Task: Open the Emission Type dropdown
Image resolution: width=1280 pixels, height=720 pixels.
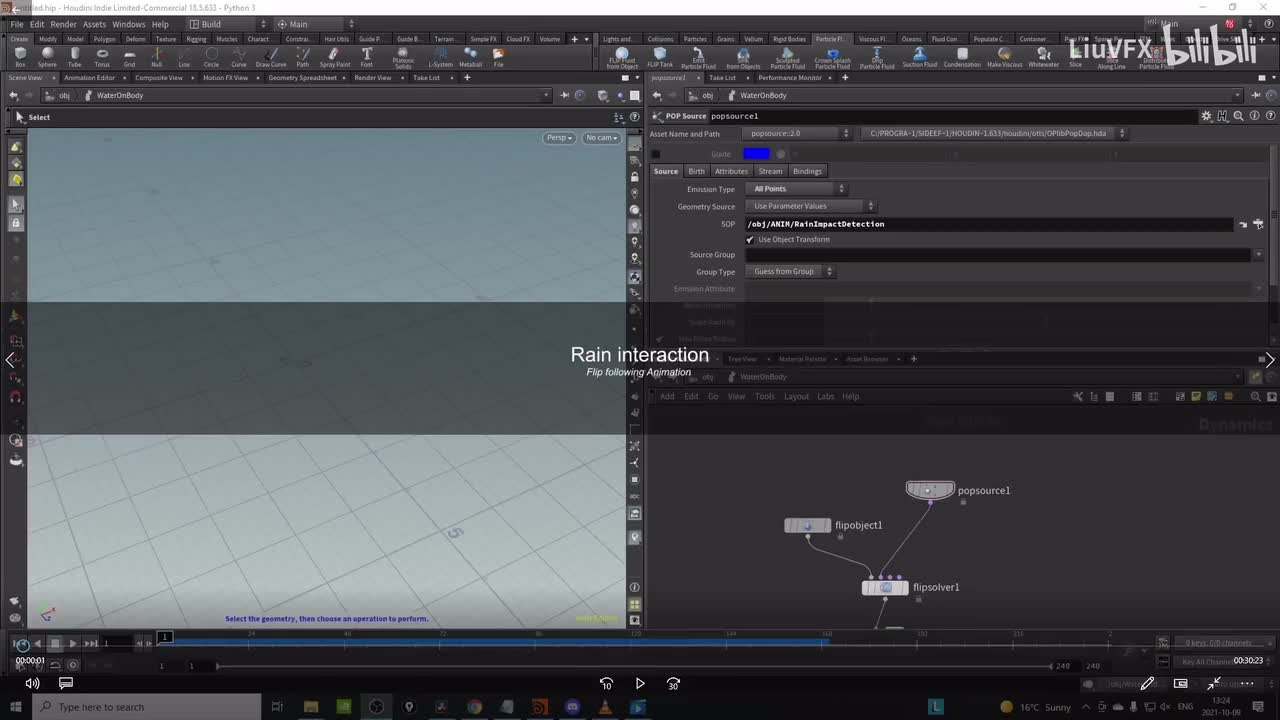Action: (796, 189)
